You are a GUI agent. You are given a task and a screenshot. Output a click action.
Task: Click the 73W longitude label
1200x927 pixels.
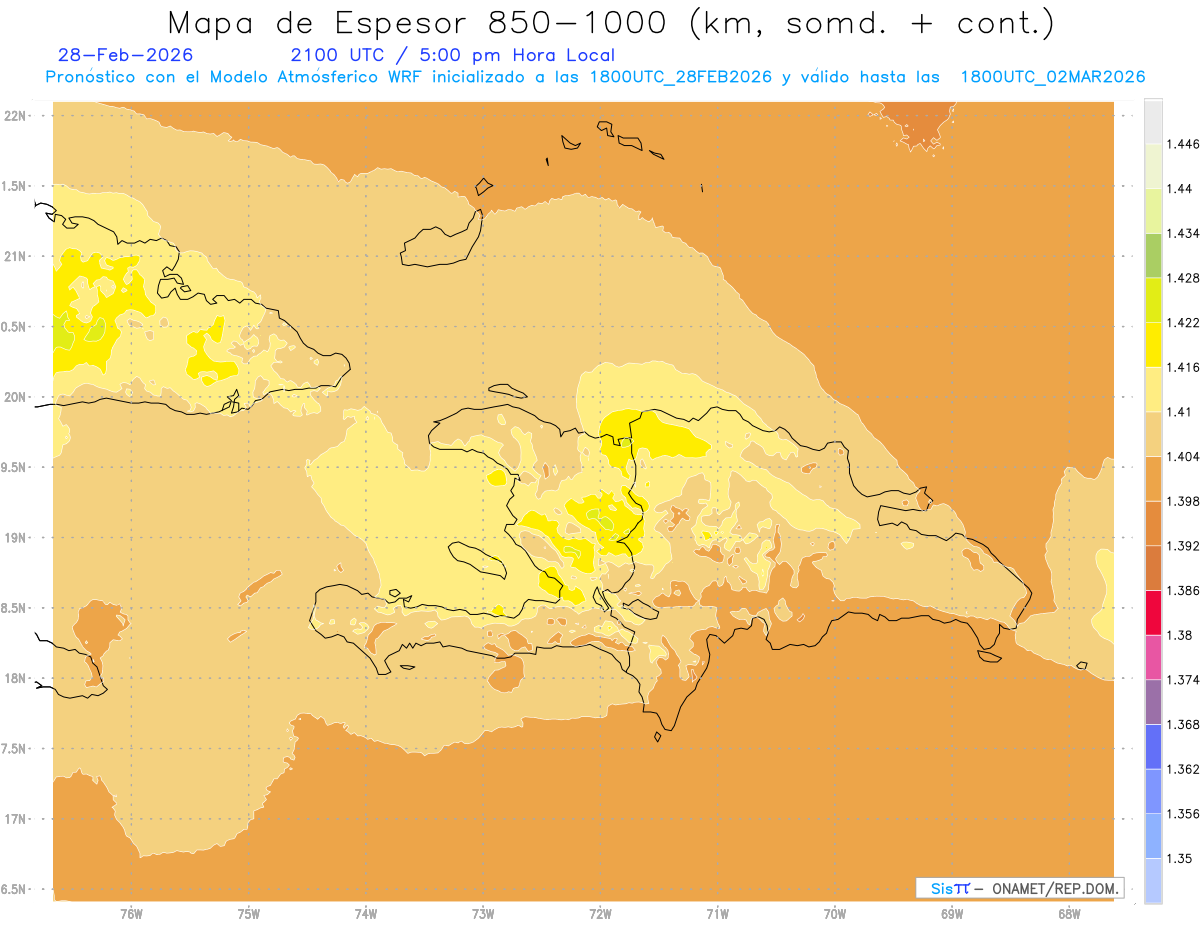pyautogui.click(x=483, y=915)
